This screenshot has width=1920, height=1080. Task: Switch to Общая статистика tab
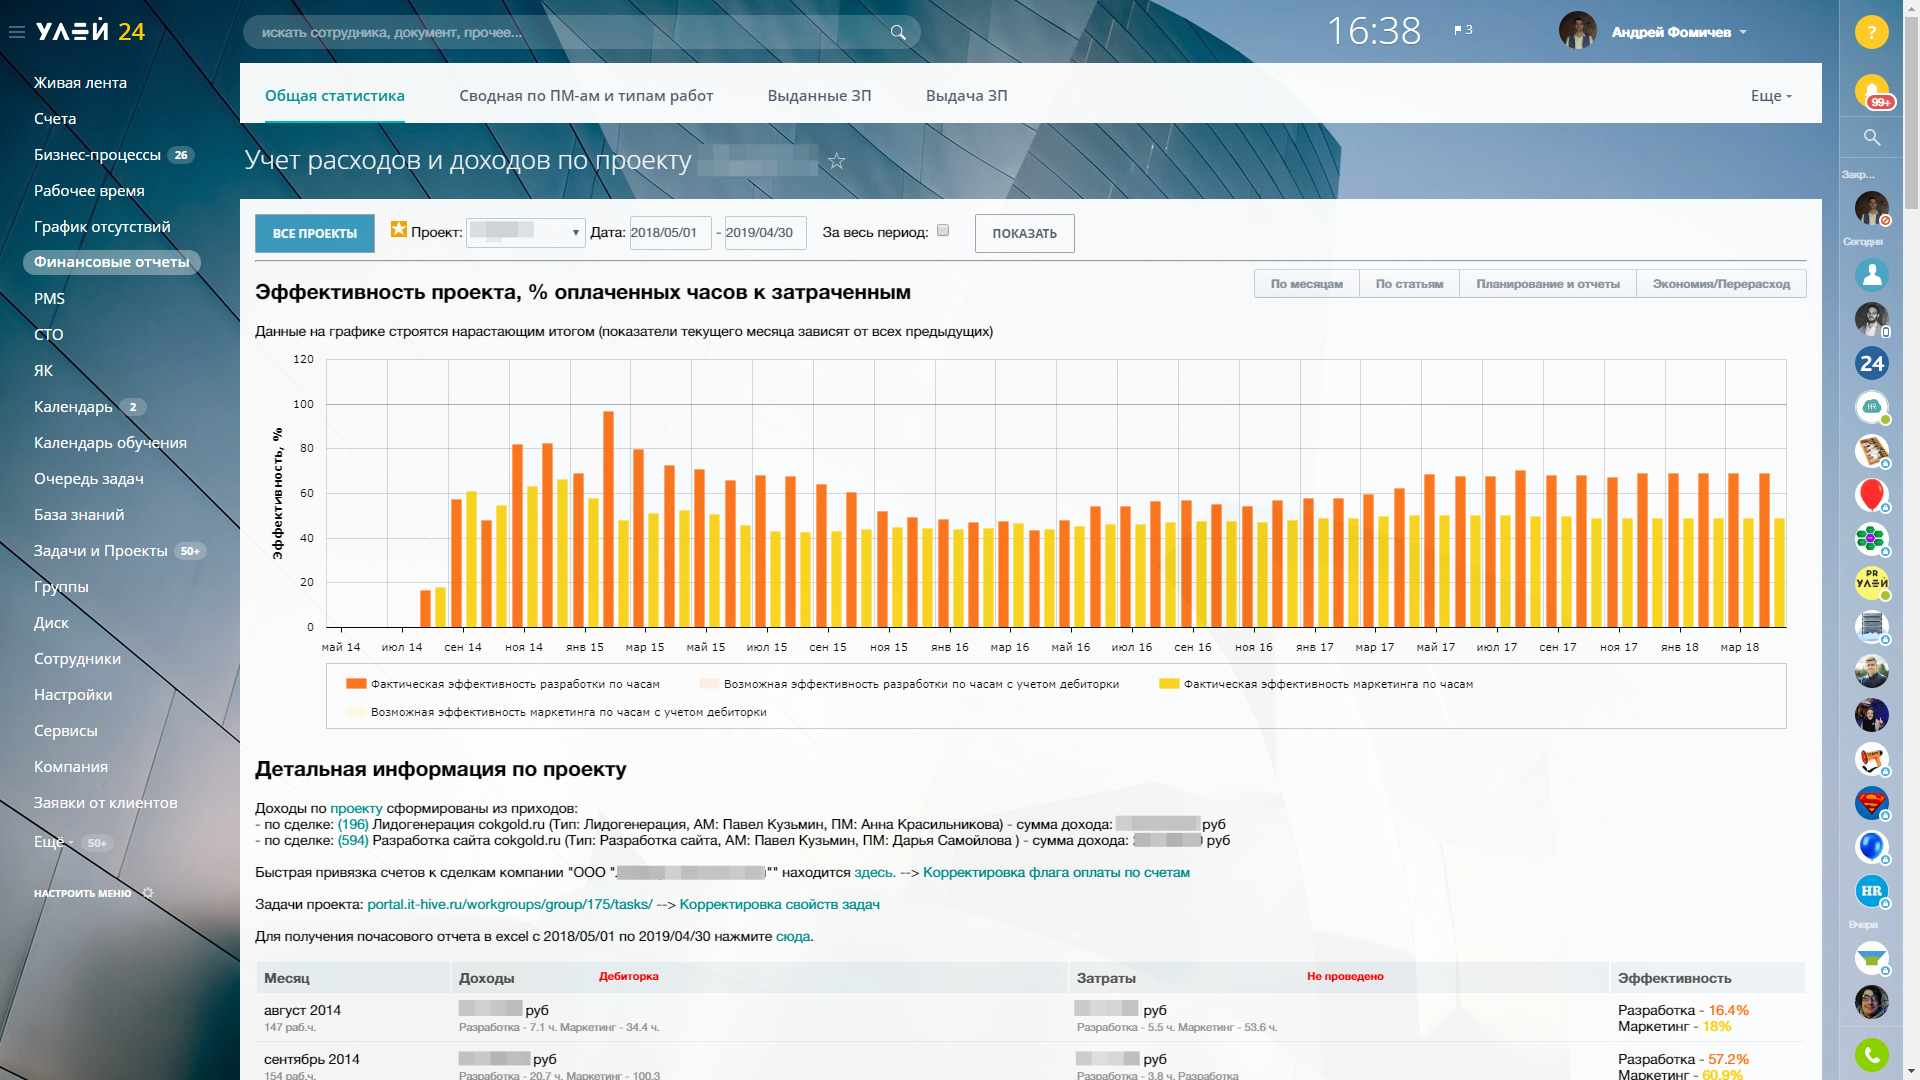click(x=335, y=96)
